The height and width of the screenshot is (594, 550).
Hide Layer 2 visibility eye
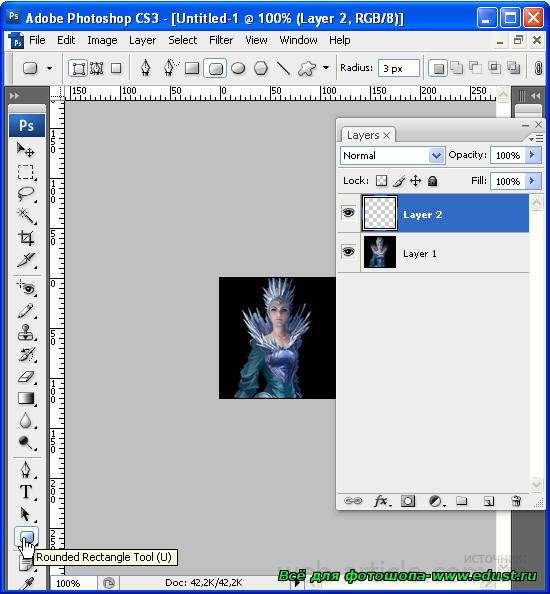coord(348,213)
